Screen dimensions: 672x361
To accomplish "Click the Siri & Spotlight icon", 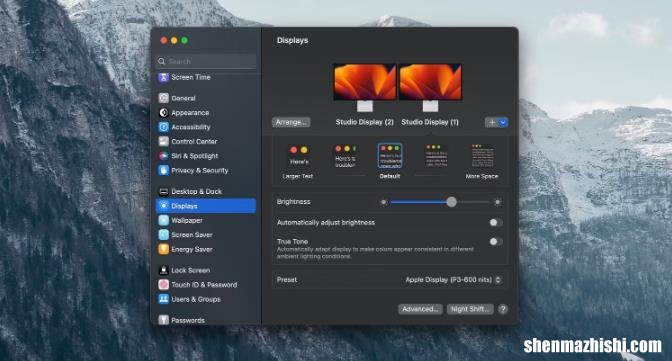I will coord(163,156).
